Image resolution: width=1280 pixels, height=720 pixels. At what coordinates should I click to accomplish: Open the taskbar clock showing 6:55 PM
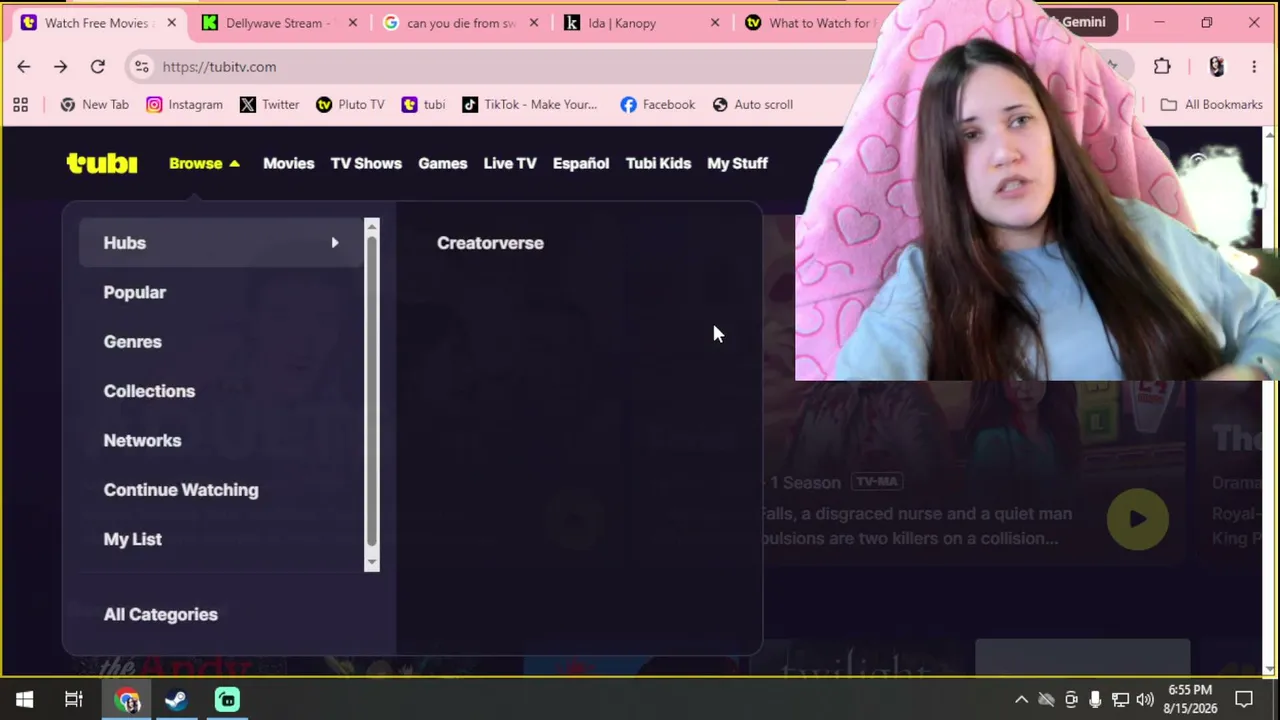[x=1190, y=699]
